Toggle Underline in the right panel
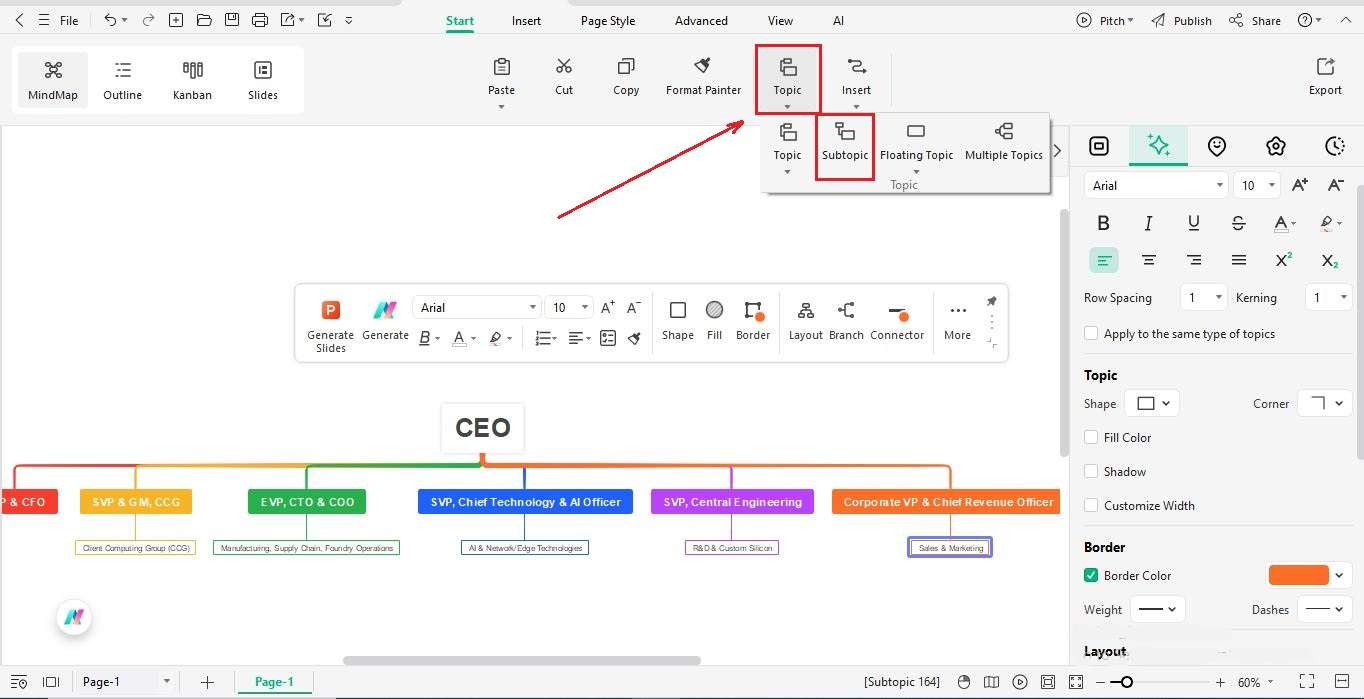 (x=1193, y=223)
